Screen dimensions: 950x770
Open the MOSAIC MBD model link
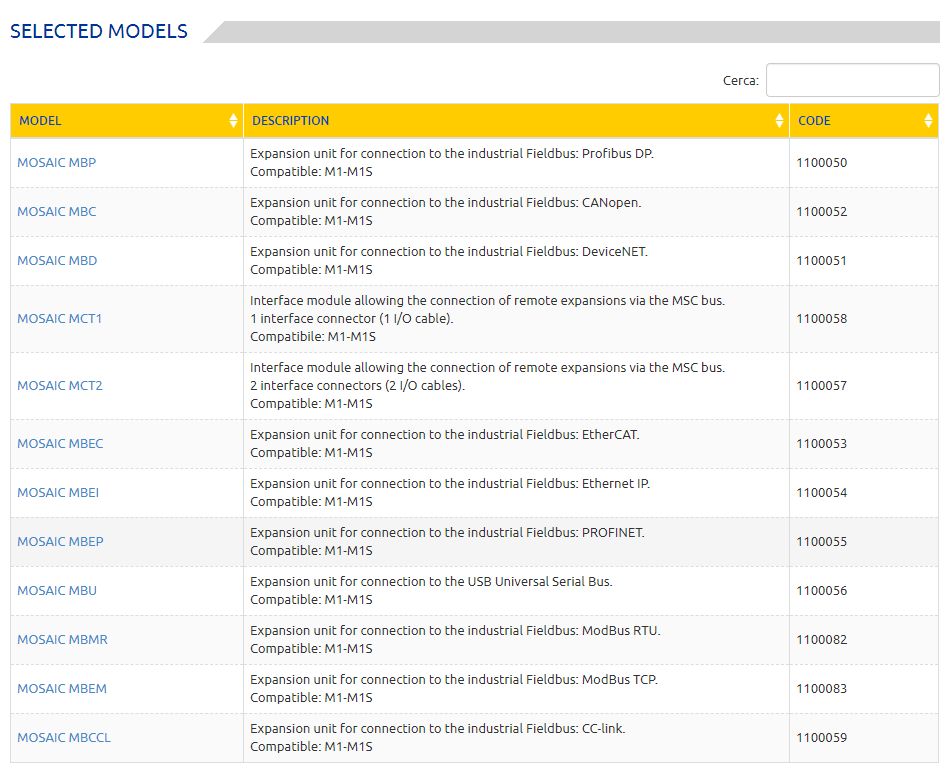(57, 261)
